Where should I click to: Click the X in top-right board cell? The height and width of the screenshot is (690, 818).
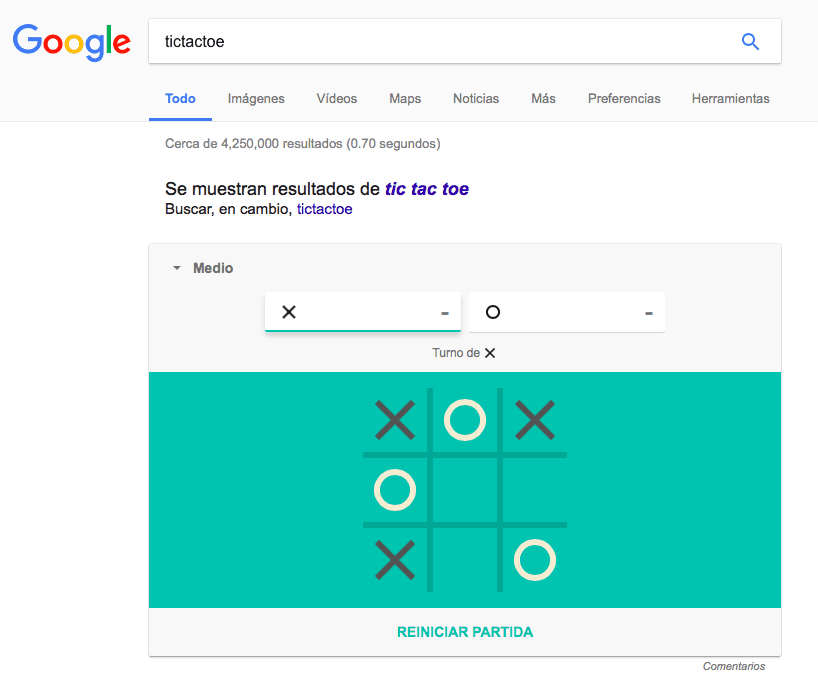tap(535, 420)
